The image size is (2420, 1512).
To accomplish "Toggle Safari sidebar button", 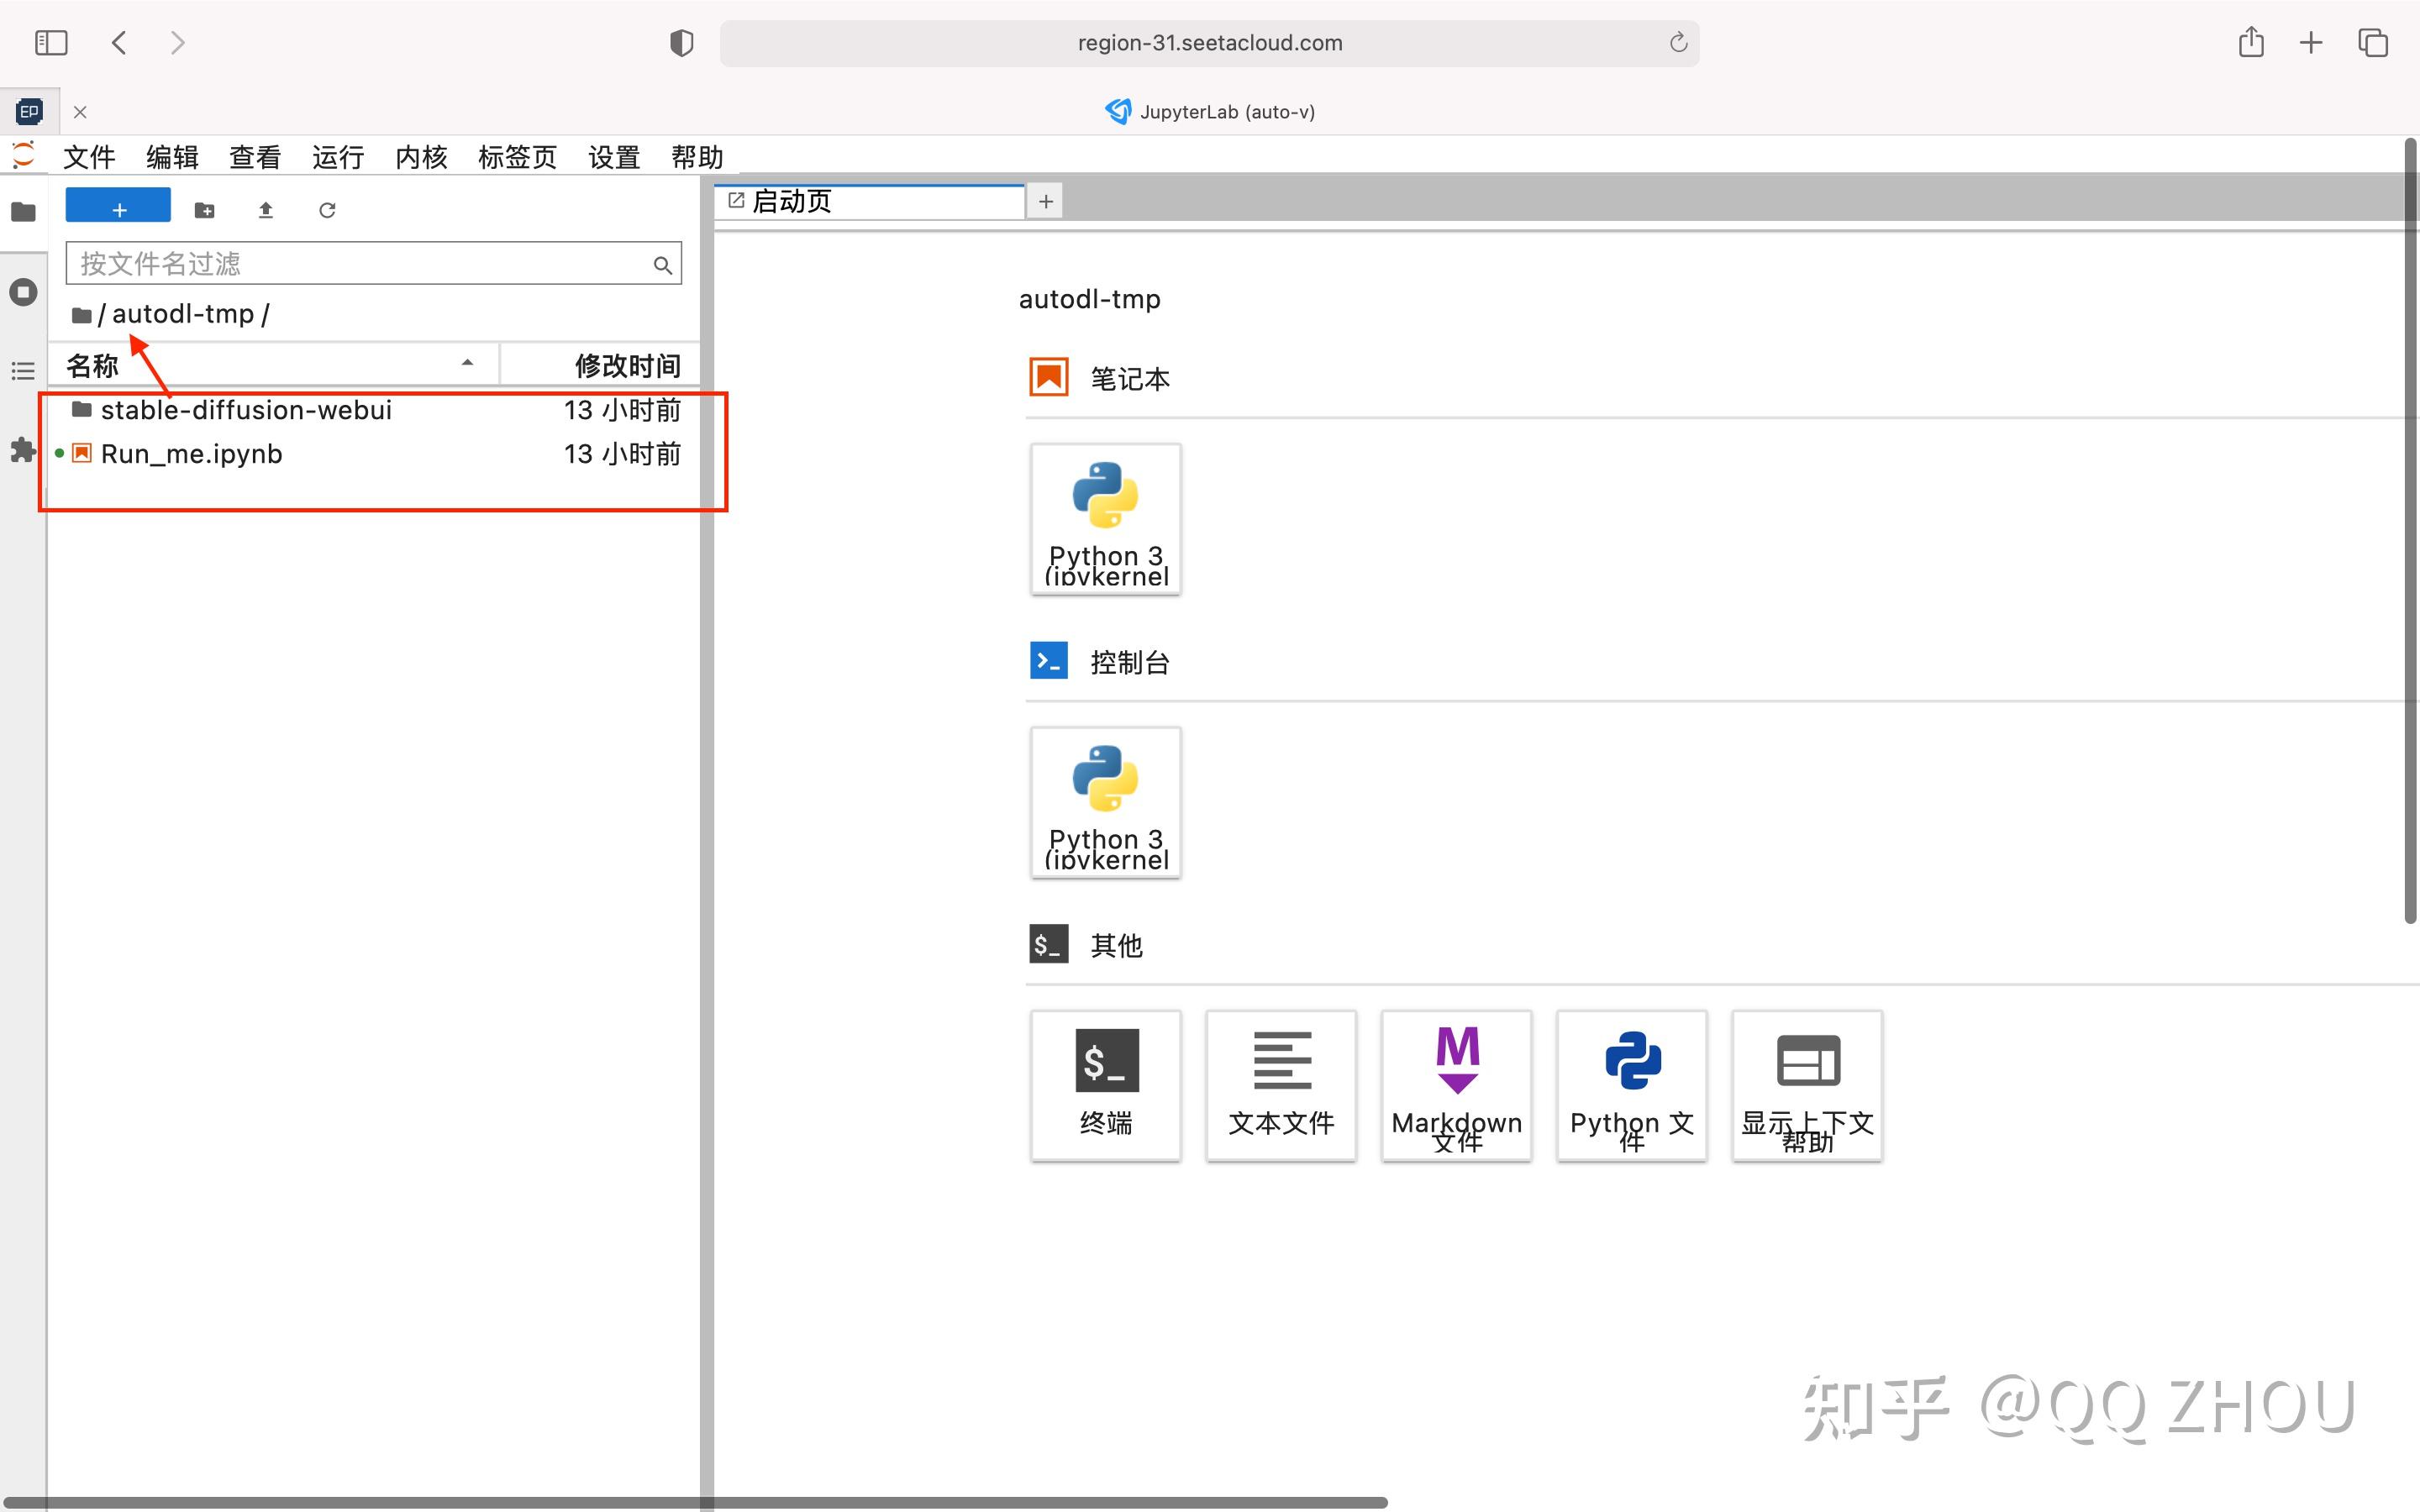I will [x=51, y=43].
